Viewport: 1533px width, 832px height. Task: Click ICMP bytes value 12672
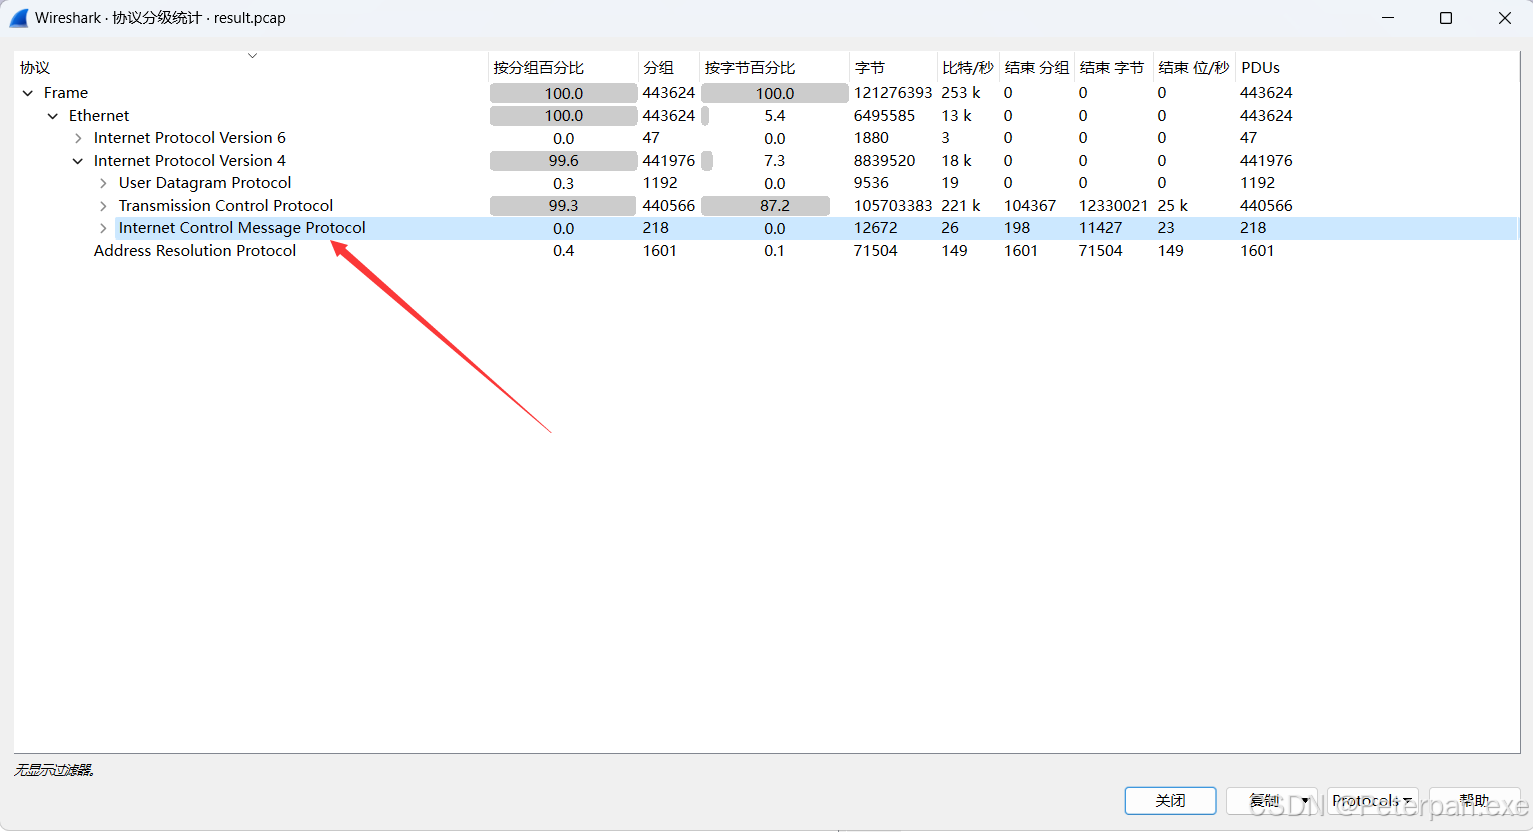[x=876, y=228]
